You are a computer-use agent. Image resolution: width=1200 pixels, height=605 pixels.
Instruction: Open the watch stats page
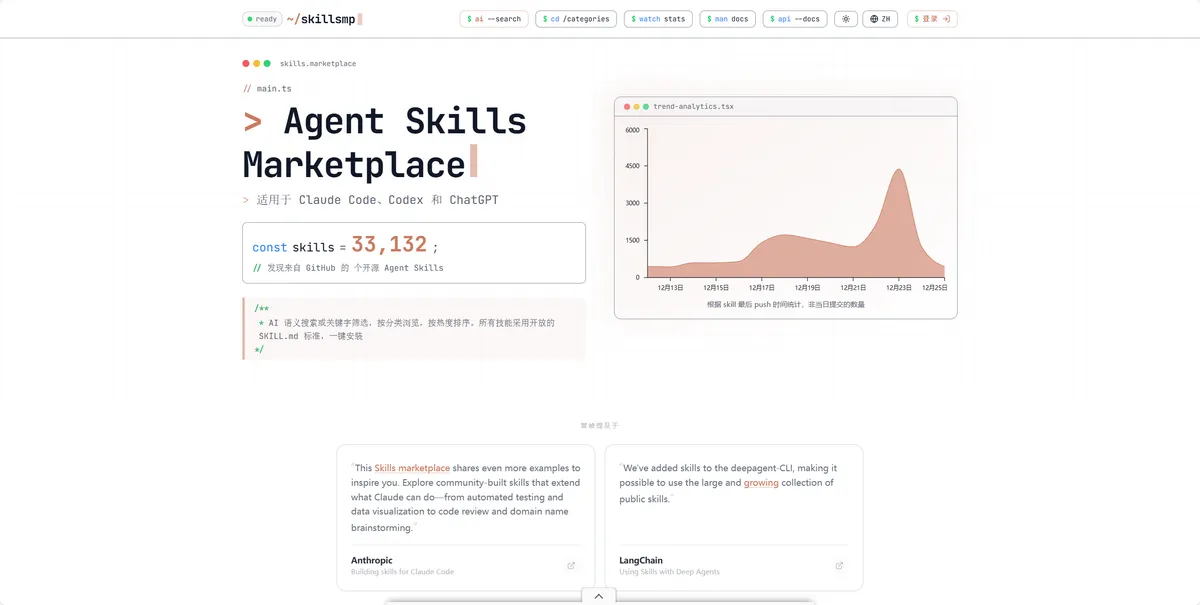[x=657, y=19]
